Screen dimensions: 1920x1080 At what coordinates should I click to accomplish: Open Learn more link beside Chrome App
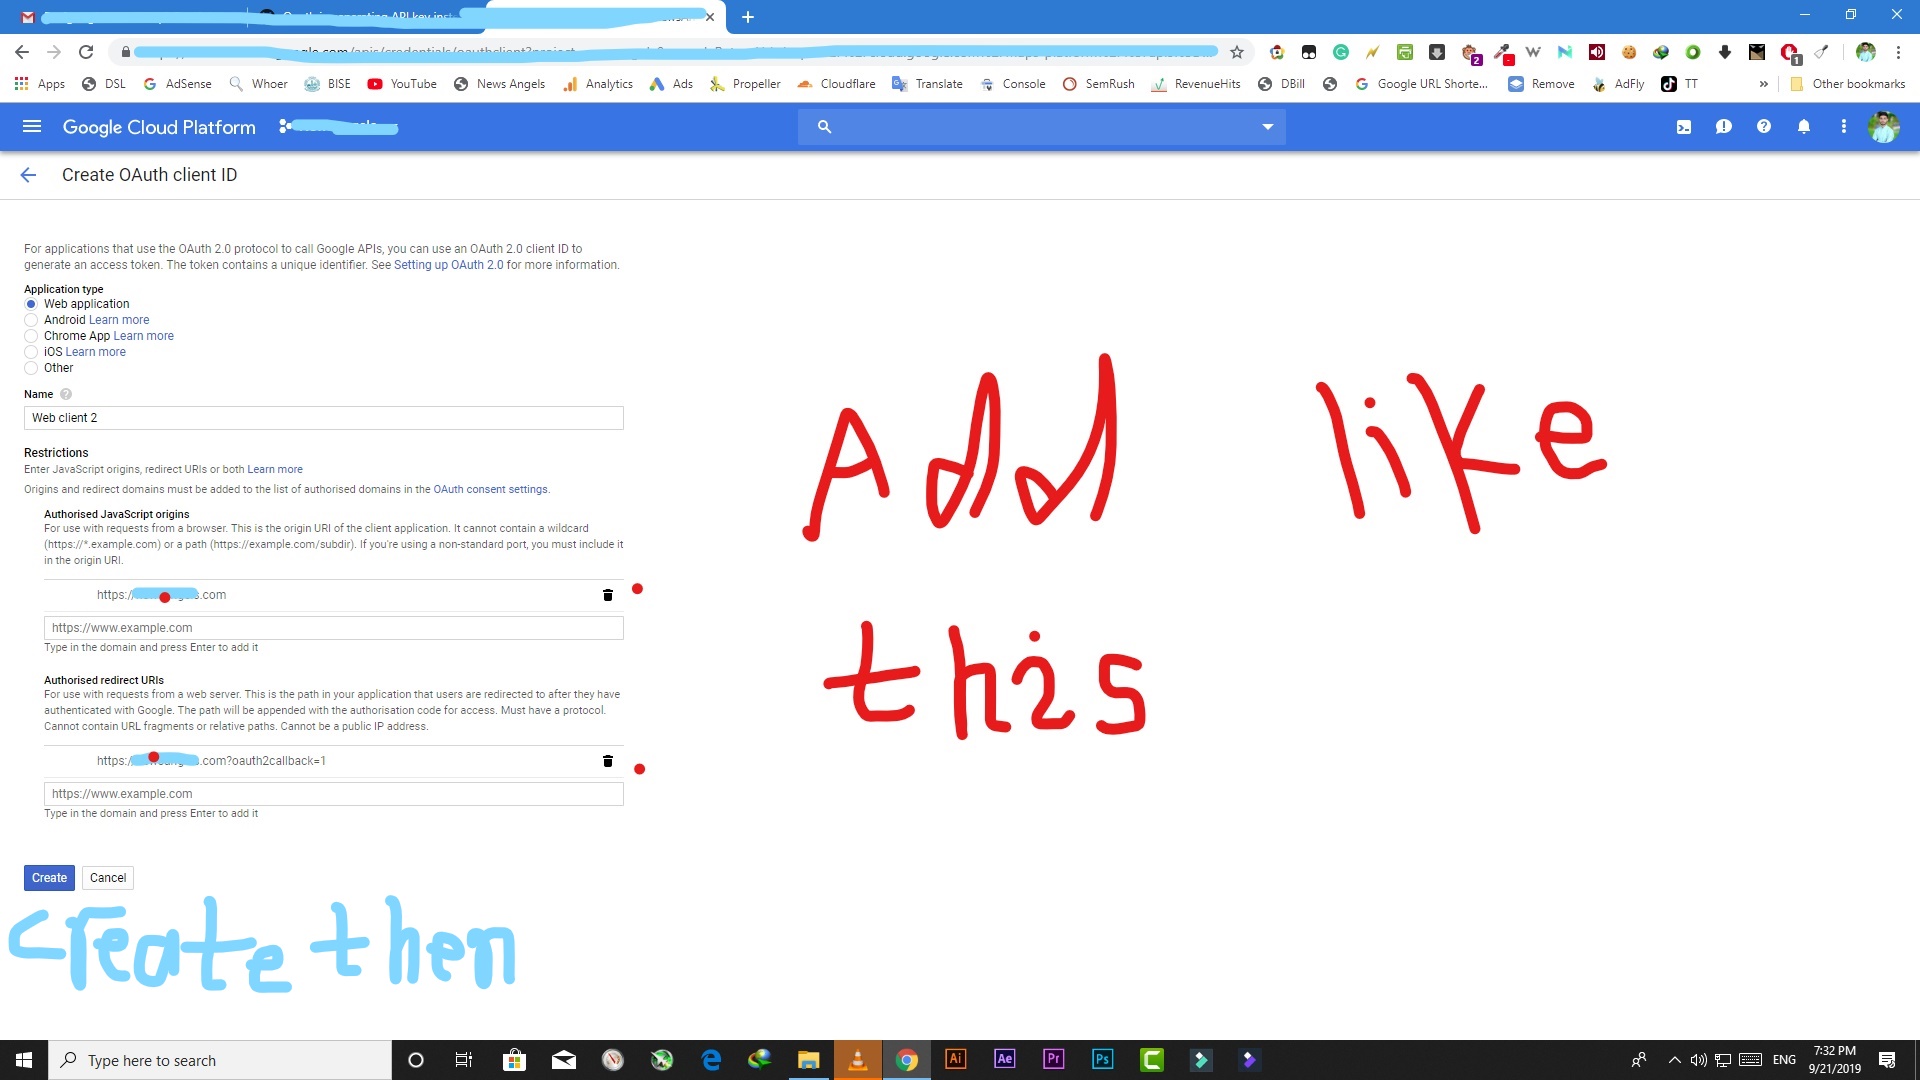(x=143, y=336)
